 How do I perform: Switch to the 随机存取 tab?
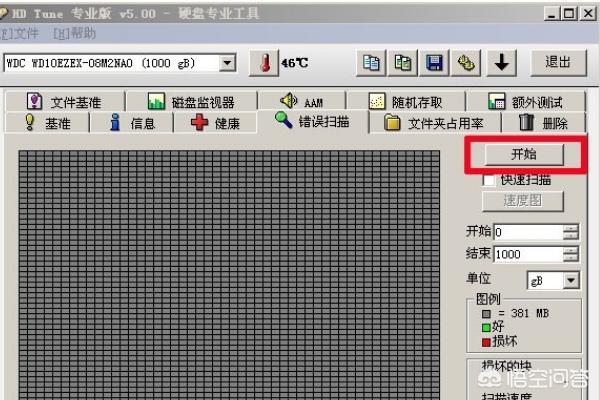pos(406,102)
